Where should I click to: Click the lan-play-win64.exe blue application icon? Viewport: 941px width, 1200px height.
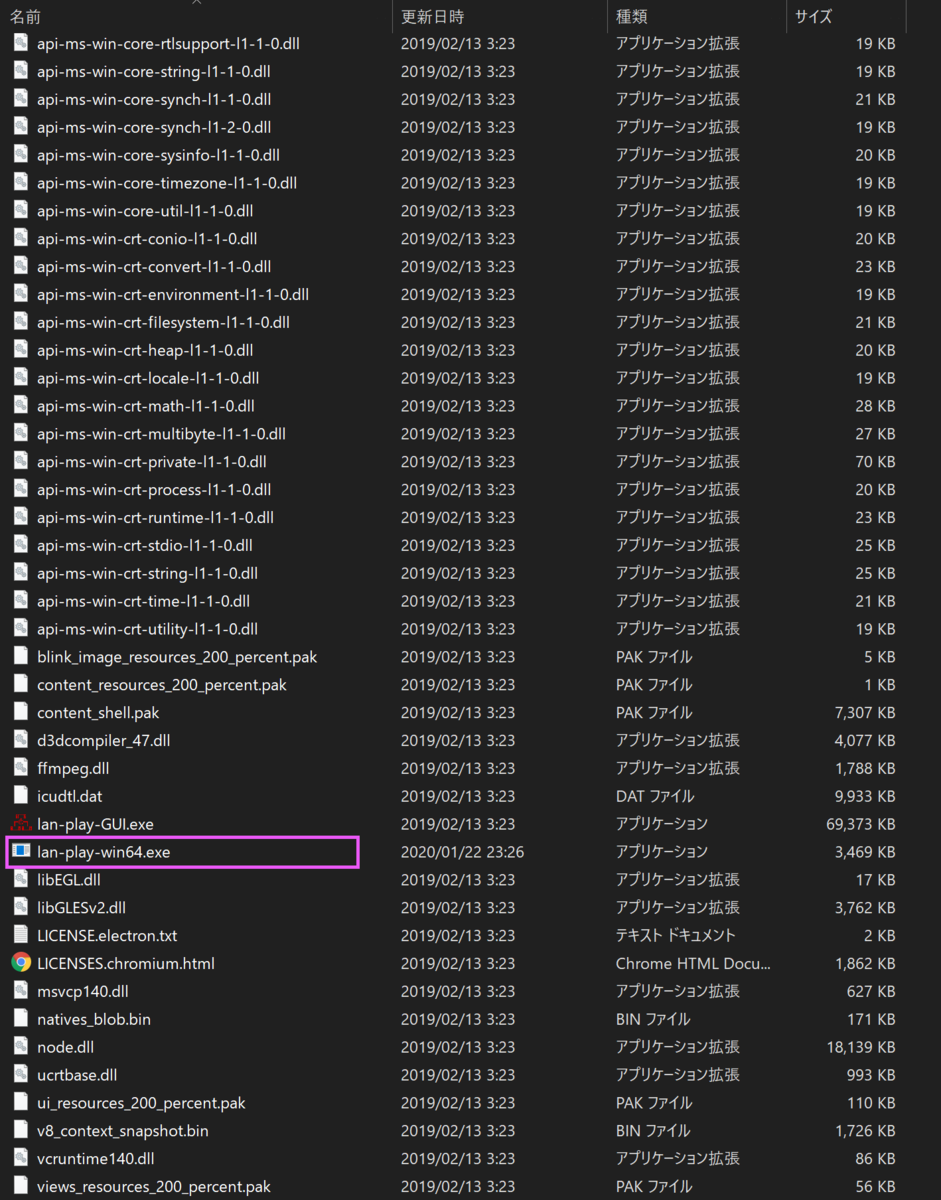point(21,852)
